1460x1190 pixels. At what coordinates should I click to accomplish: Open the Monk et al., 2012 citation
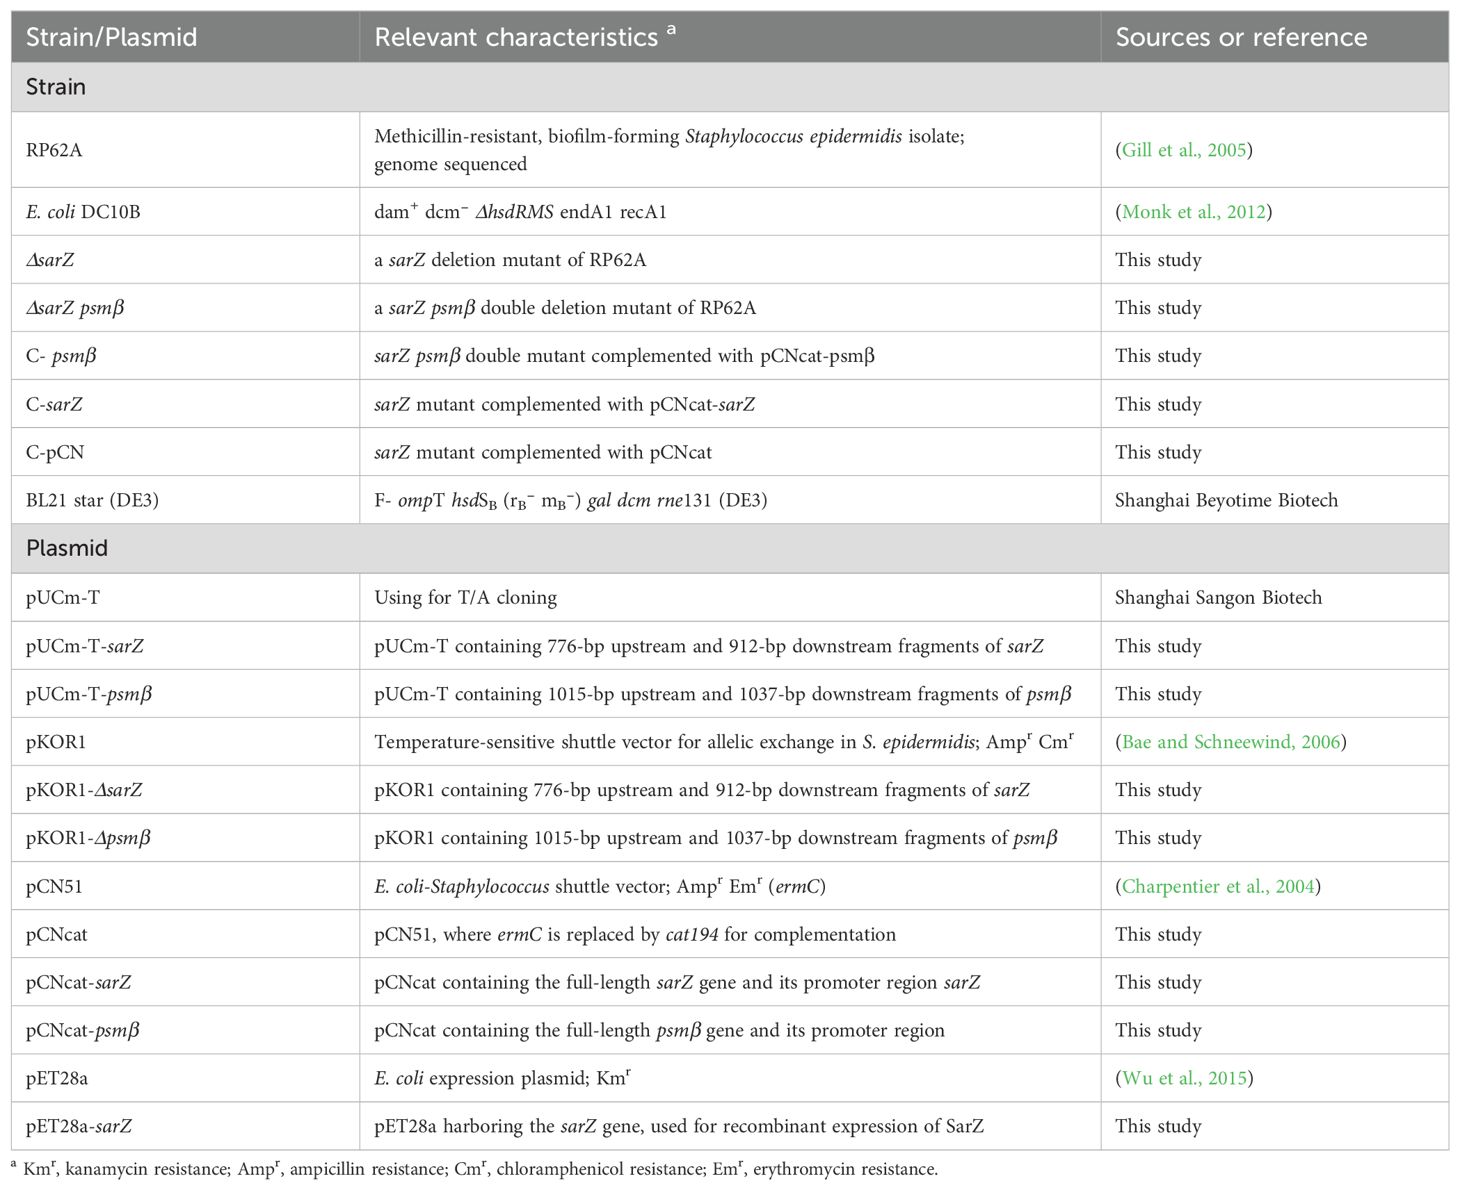(1194, 212)
